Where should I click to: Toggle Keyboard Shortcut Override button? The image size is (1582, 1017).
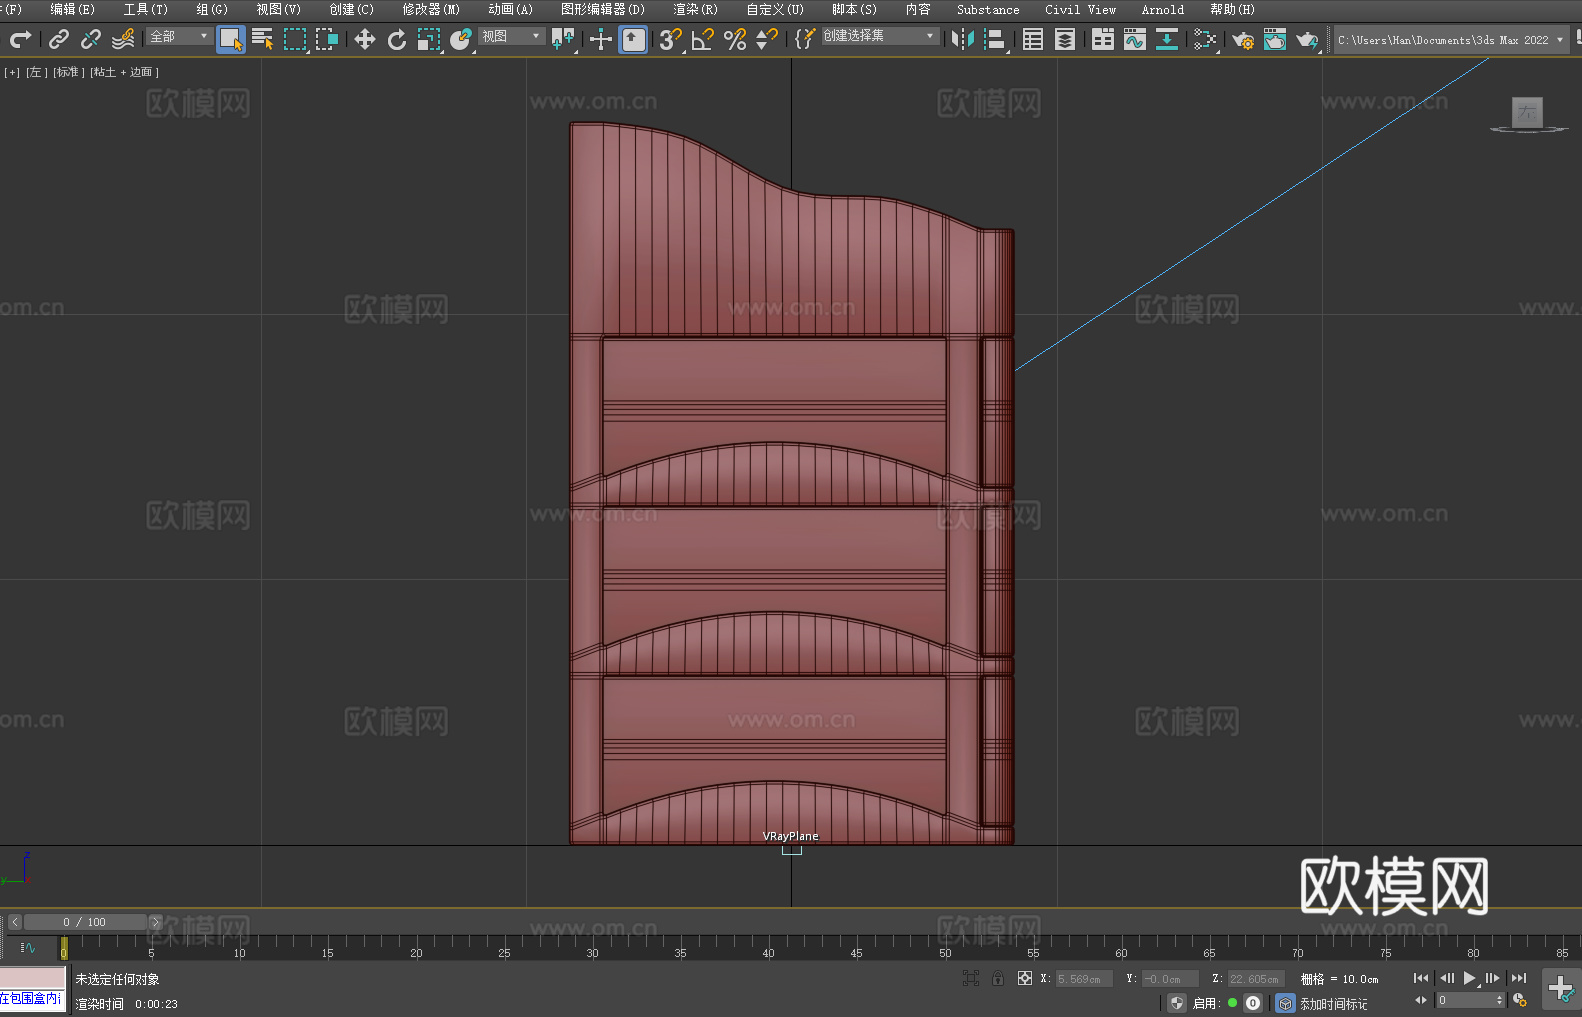[633, 39]
